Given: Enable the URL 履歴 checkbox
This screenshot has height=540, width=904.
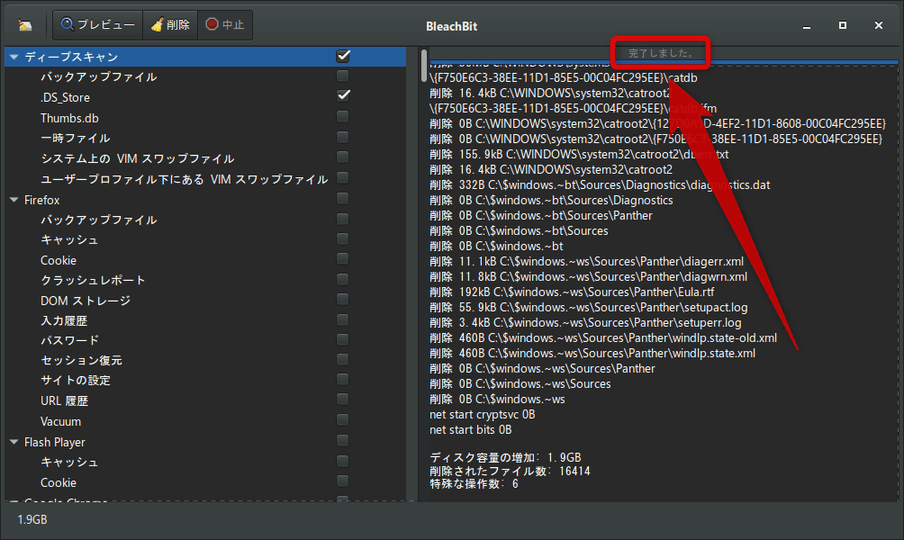Looking at the screenshot, I should [342, 399].
